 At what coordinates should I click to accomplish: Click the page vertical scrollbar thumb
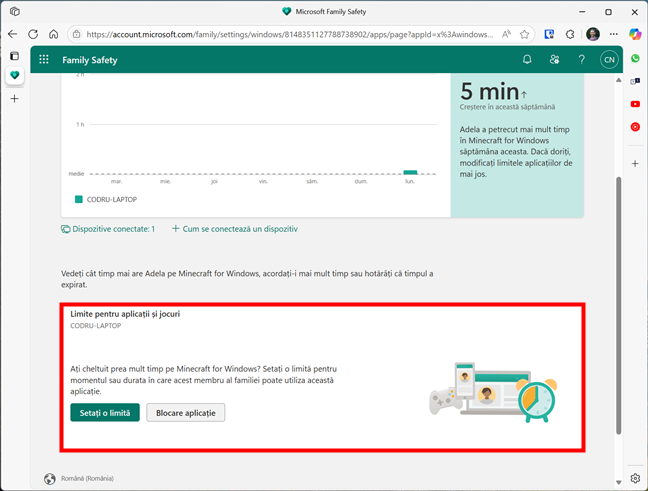[x=619, y=306]
